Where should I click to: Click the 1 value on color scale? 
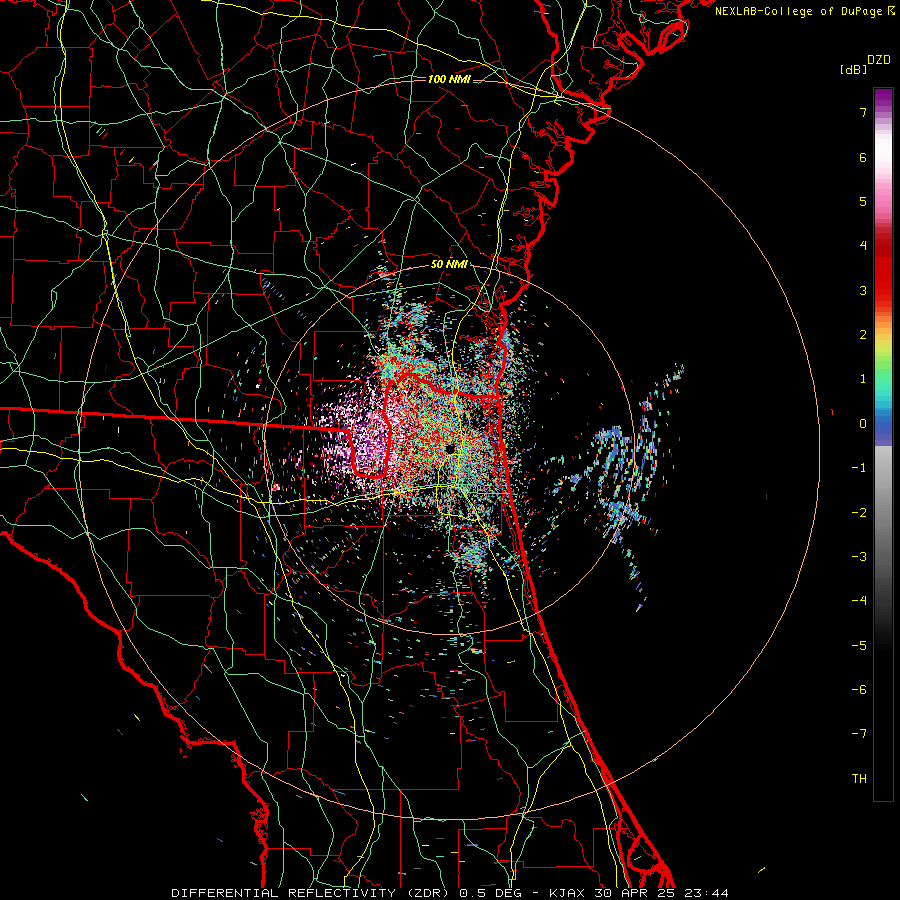tap(863, 379)
